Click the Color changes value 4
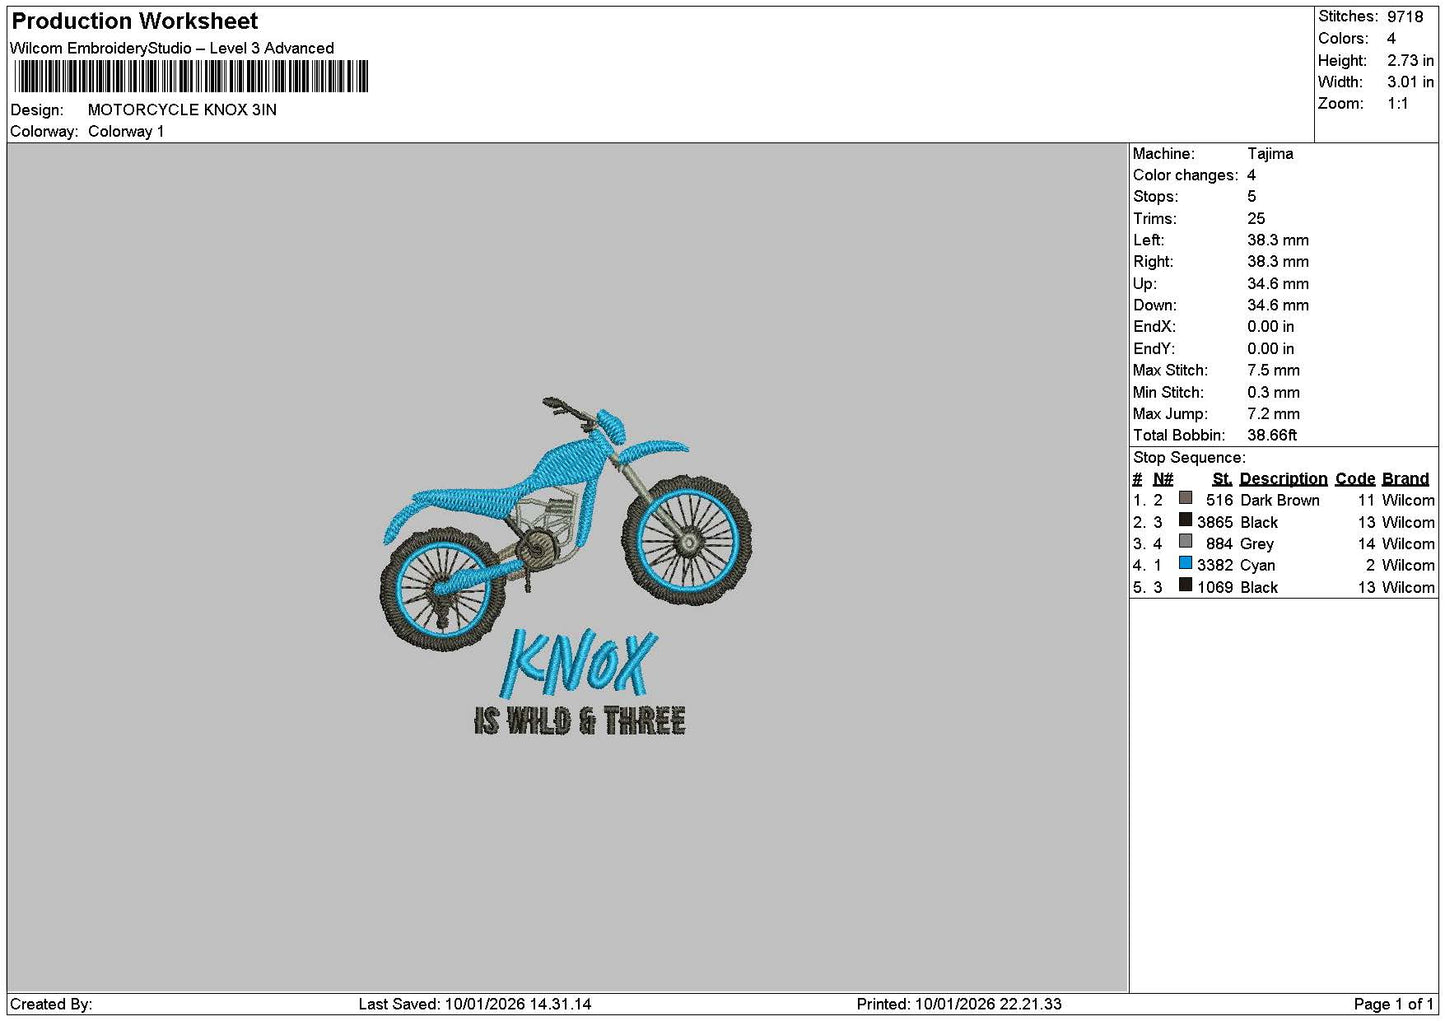The width and height of the screenshot is (1445, 1021). (1251, 176)
